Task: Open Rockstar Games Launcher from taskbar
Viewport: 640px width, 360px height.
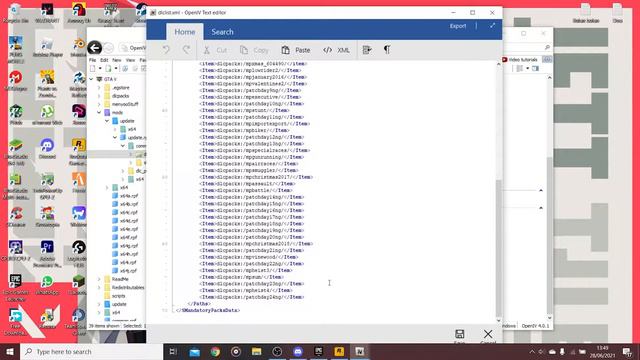Action: tap(339, 351)
